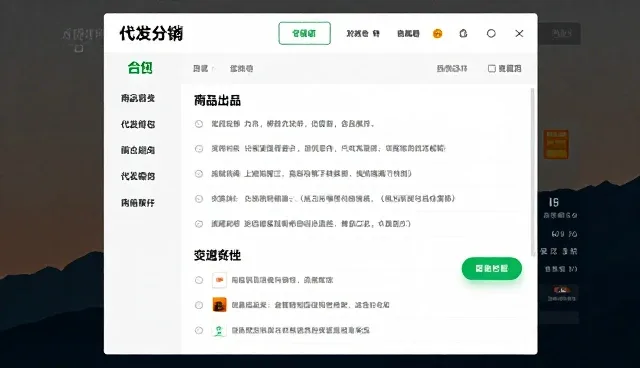Select radio button beside the orange-on-white icon row
The height and width of the screenshot is (368, 640).
click(x=199, y=280)
